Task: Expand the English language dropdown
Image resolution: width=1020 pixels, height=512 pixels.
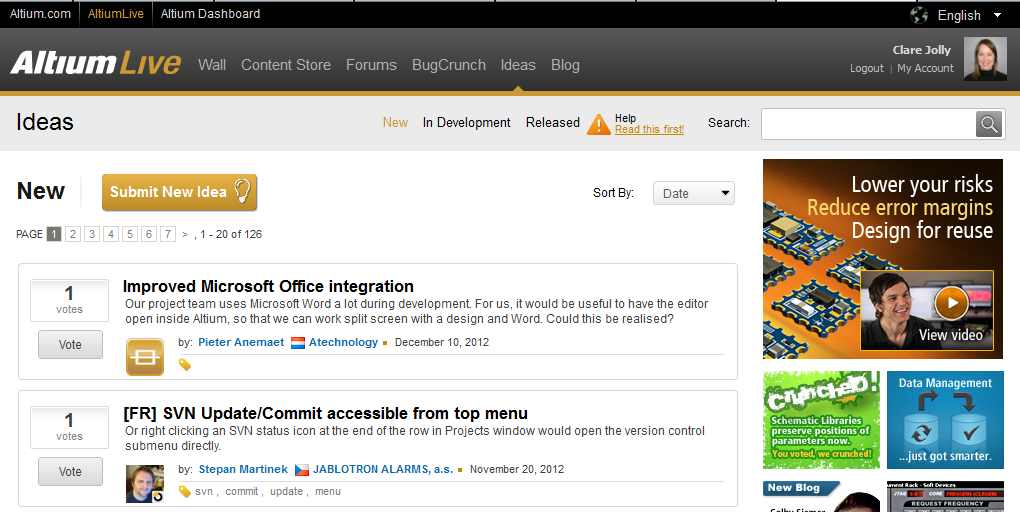Action: coord(997,15)
